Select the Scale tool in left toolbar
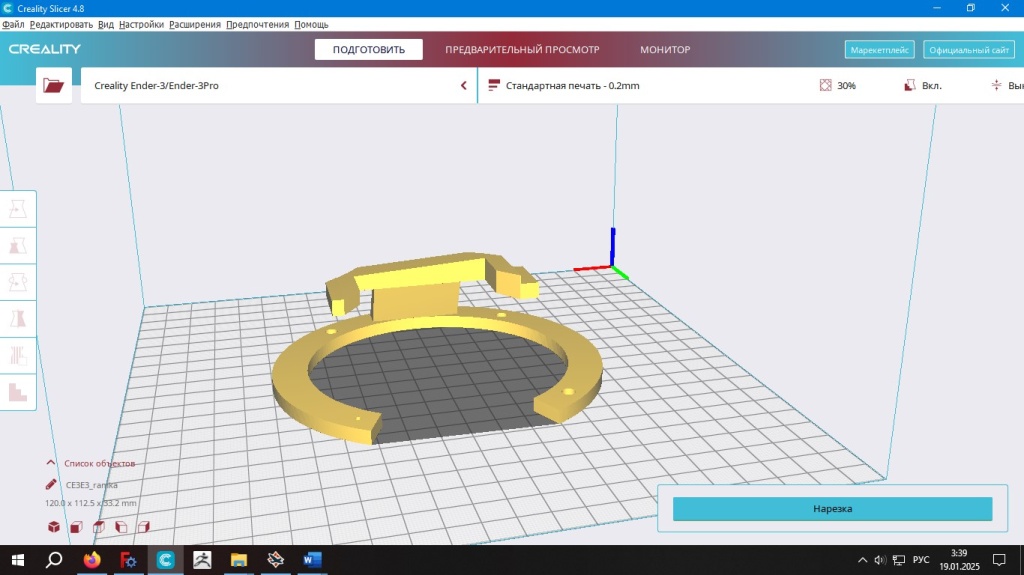1024x575 pixels. point(18,246)
